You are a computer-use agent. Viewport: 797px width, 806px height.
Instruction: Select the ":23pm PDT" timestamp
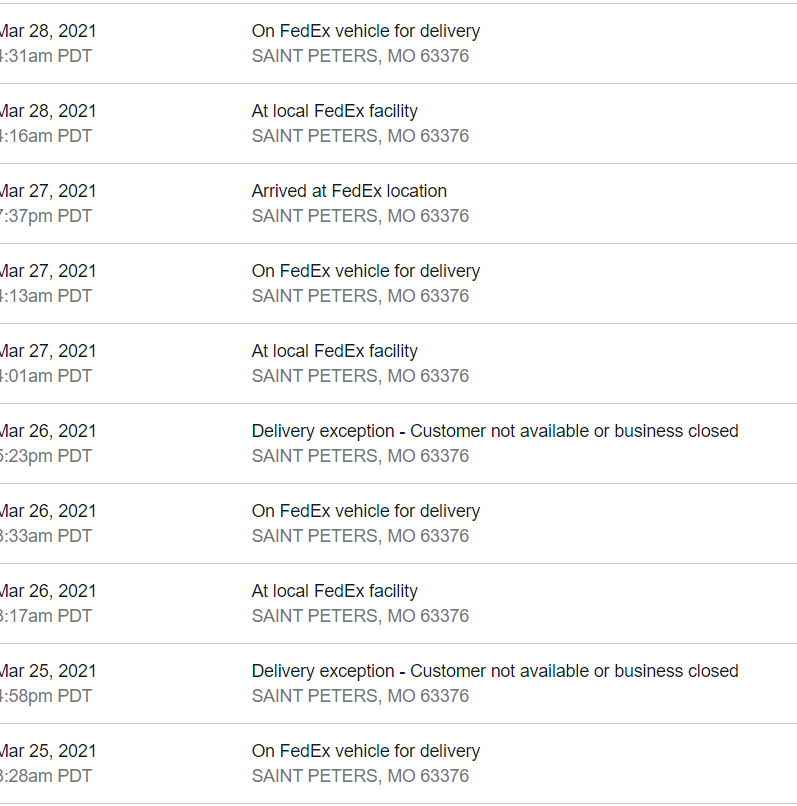pyautogui.click(x=46, y=456)
